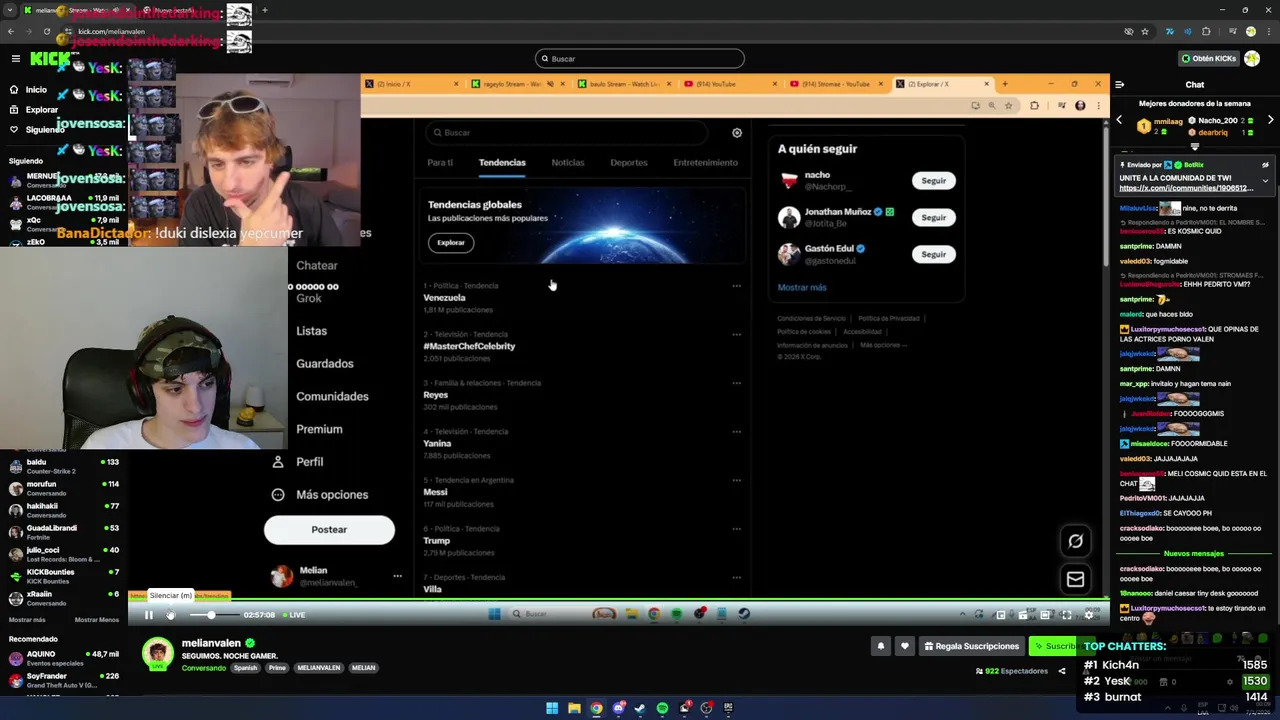Mute the stream with Silenciar button
This screenshot has height=720, width=1280.
[171, 615]
